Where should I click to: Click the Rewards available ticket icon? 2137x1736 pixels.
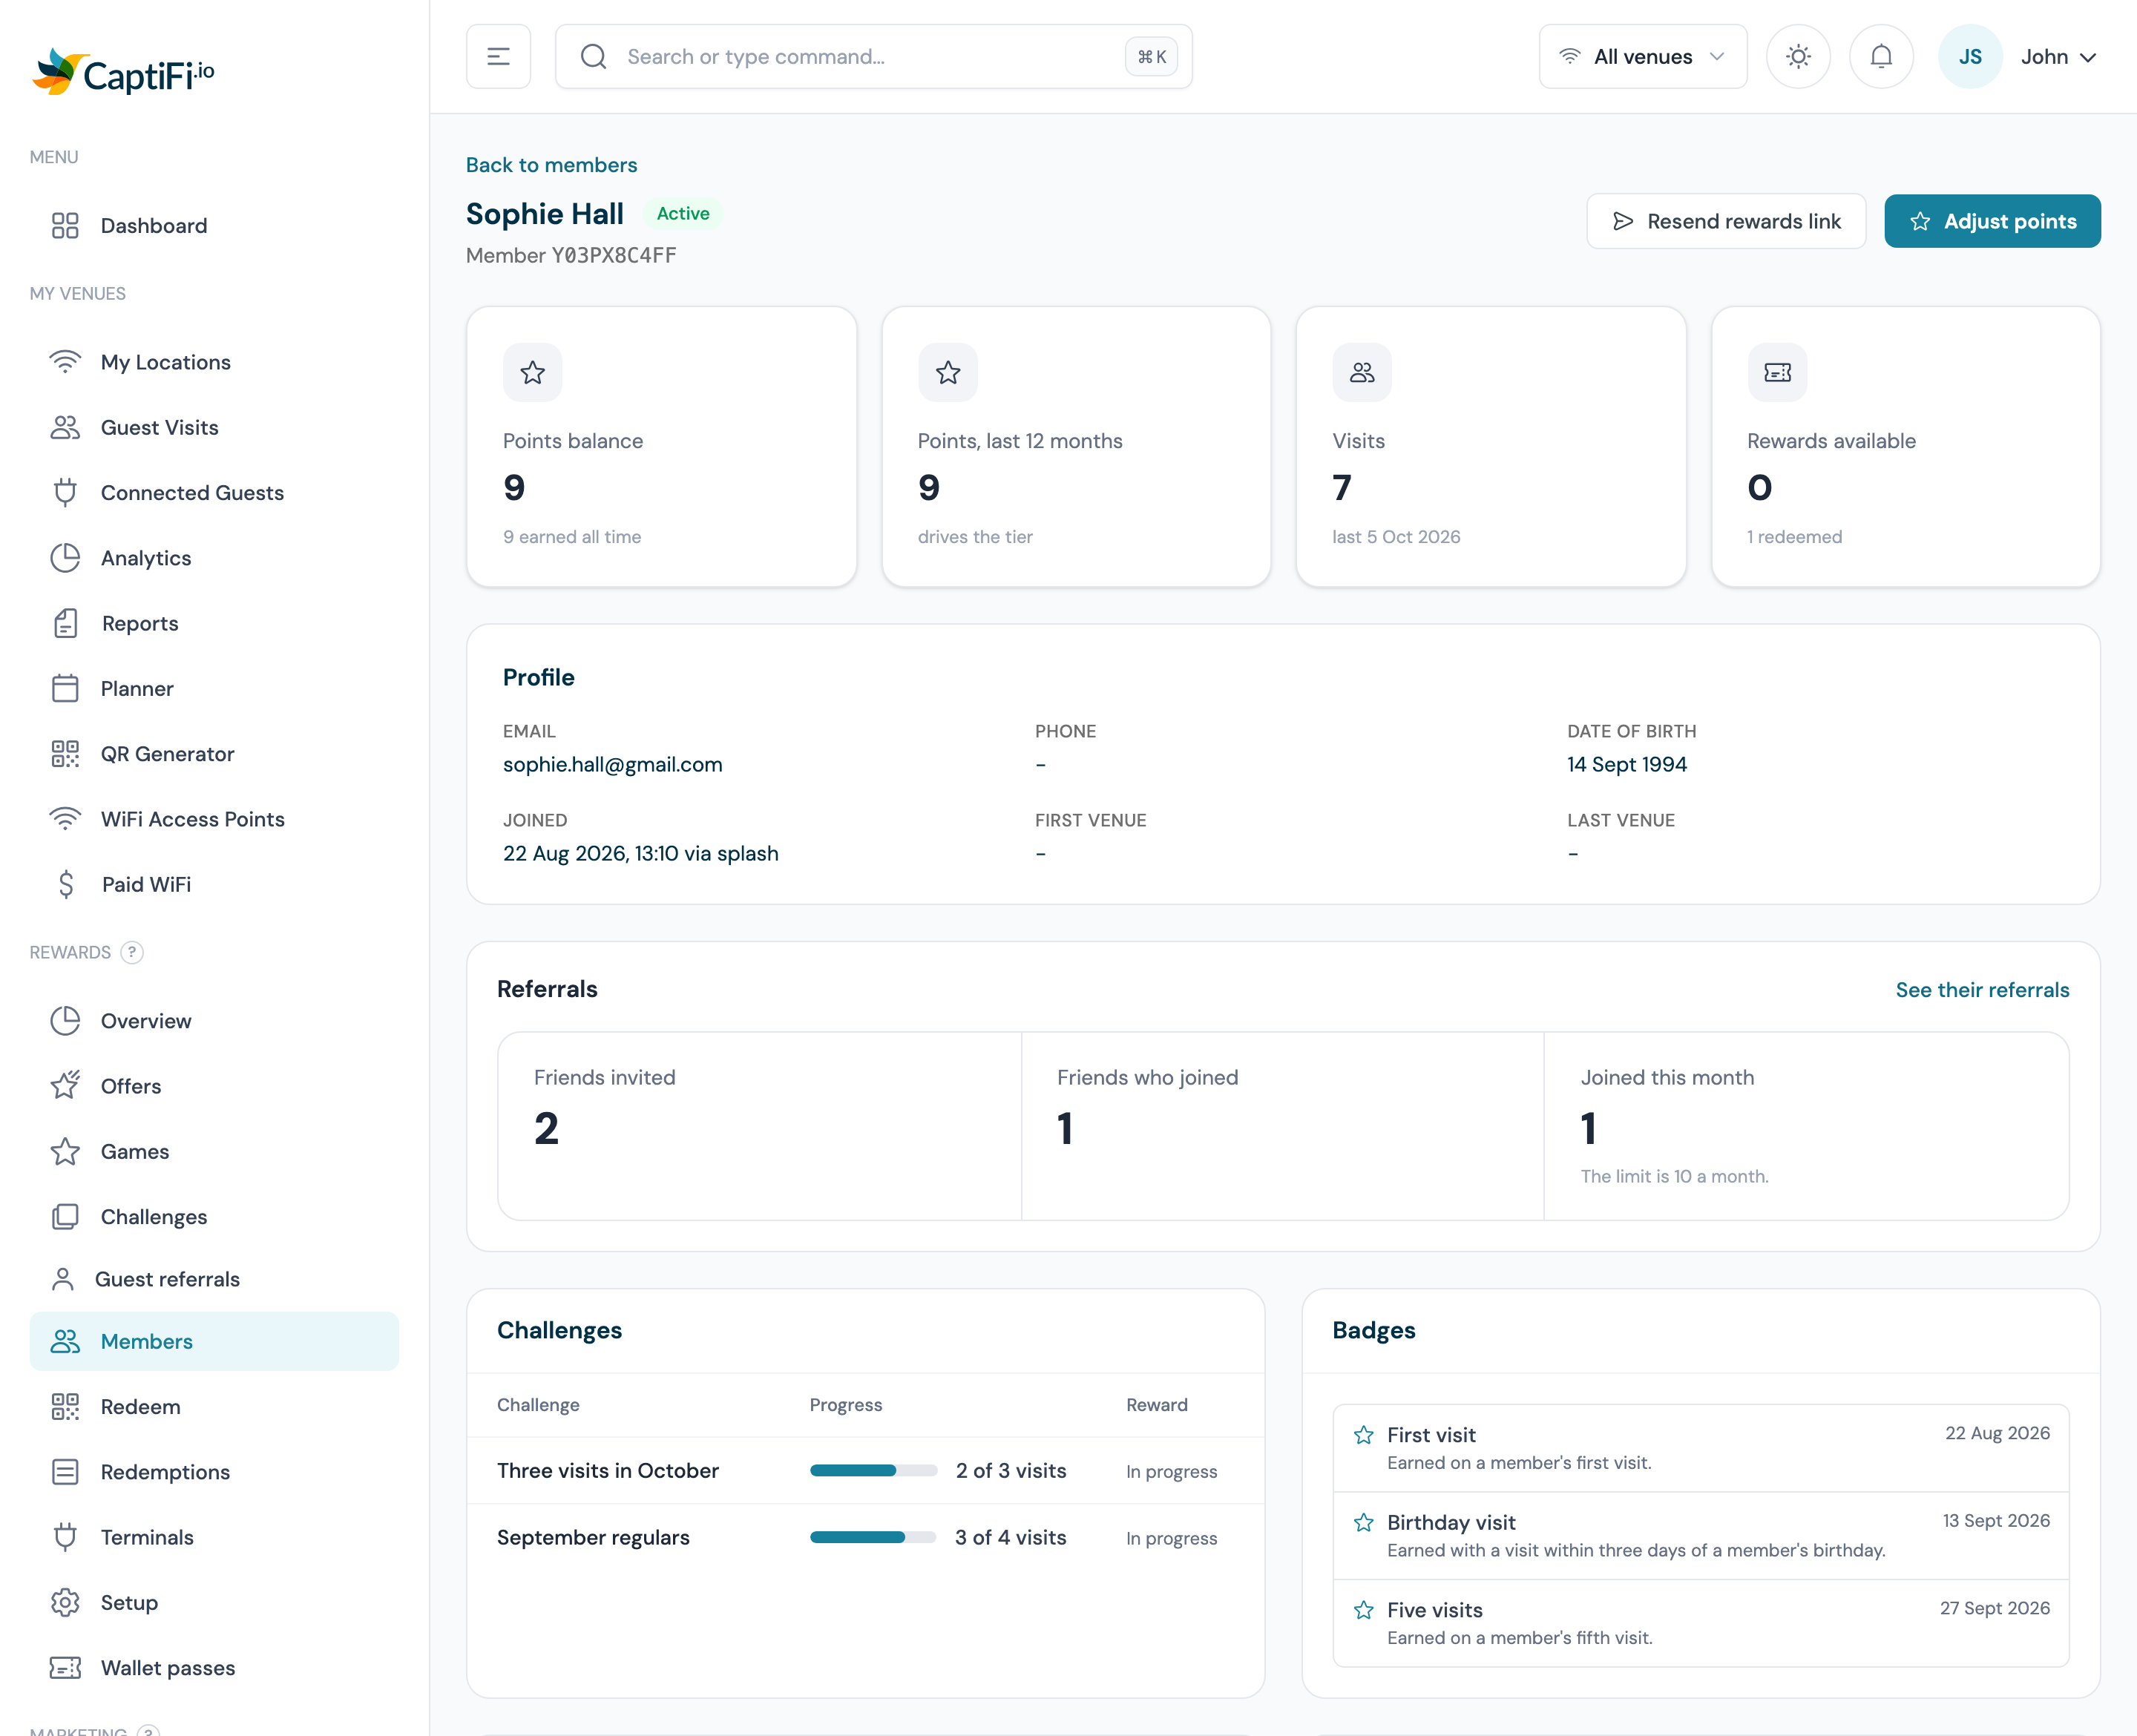pos(1777,373)
